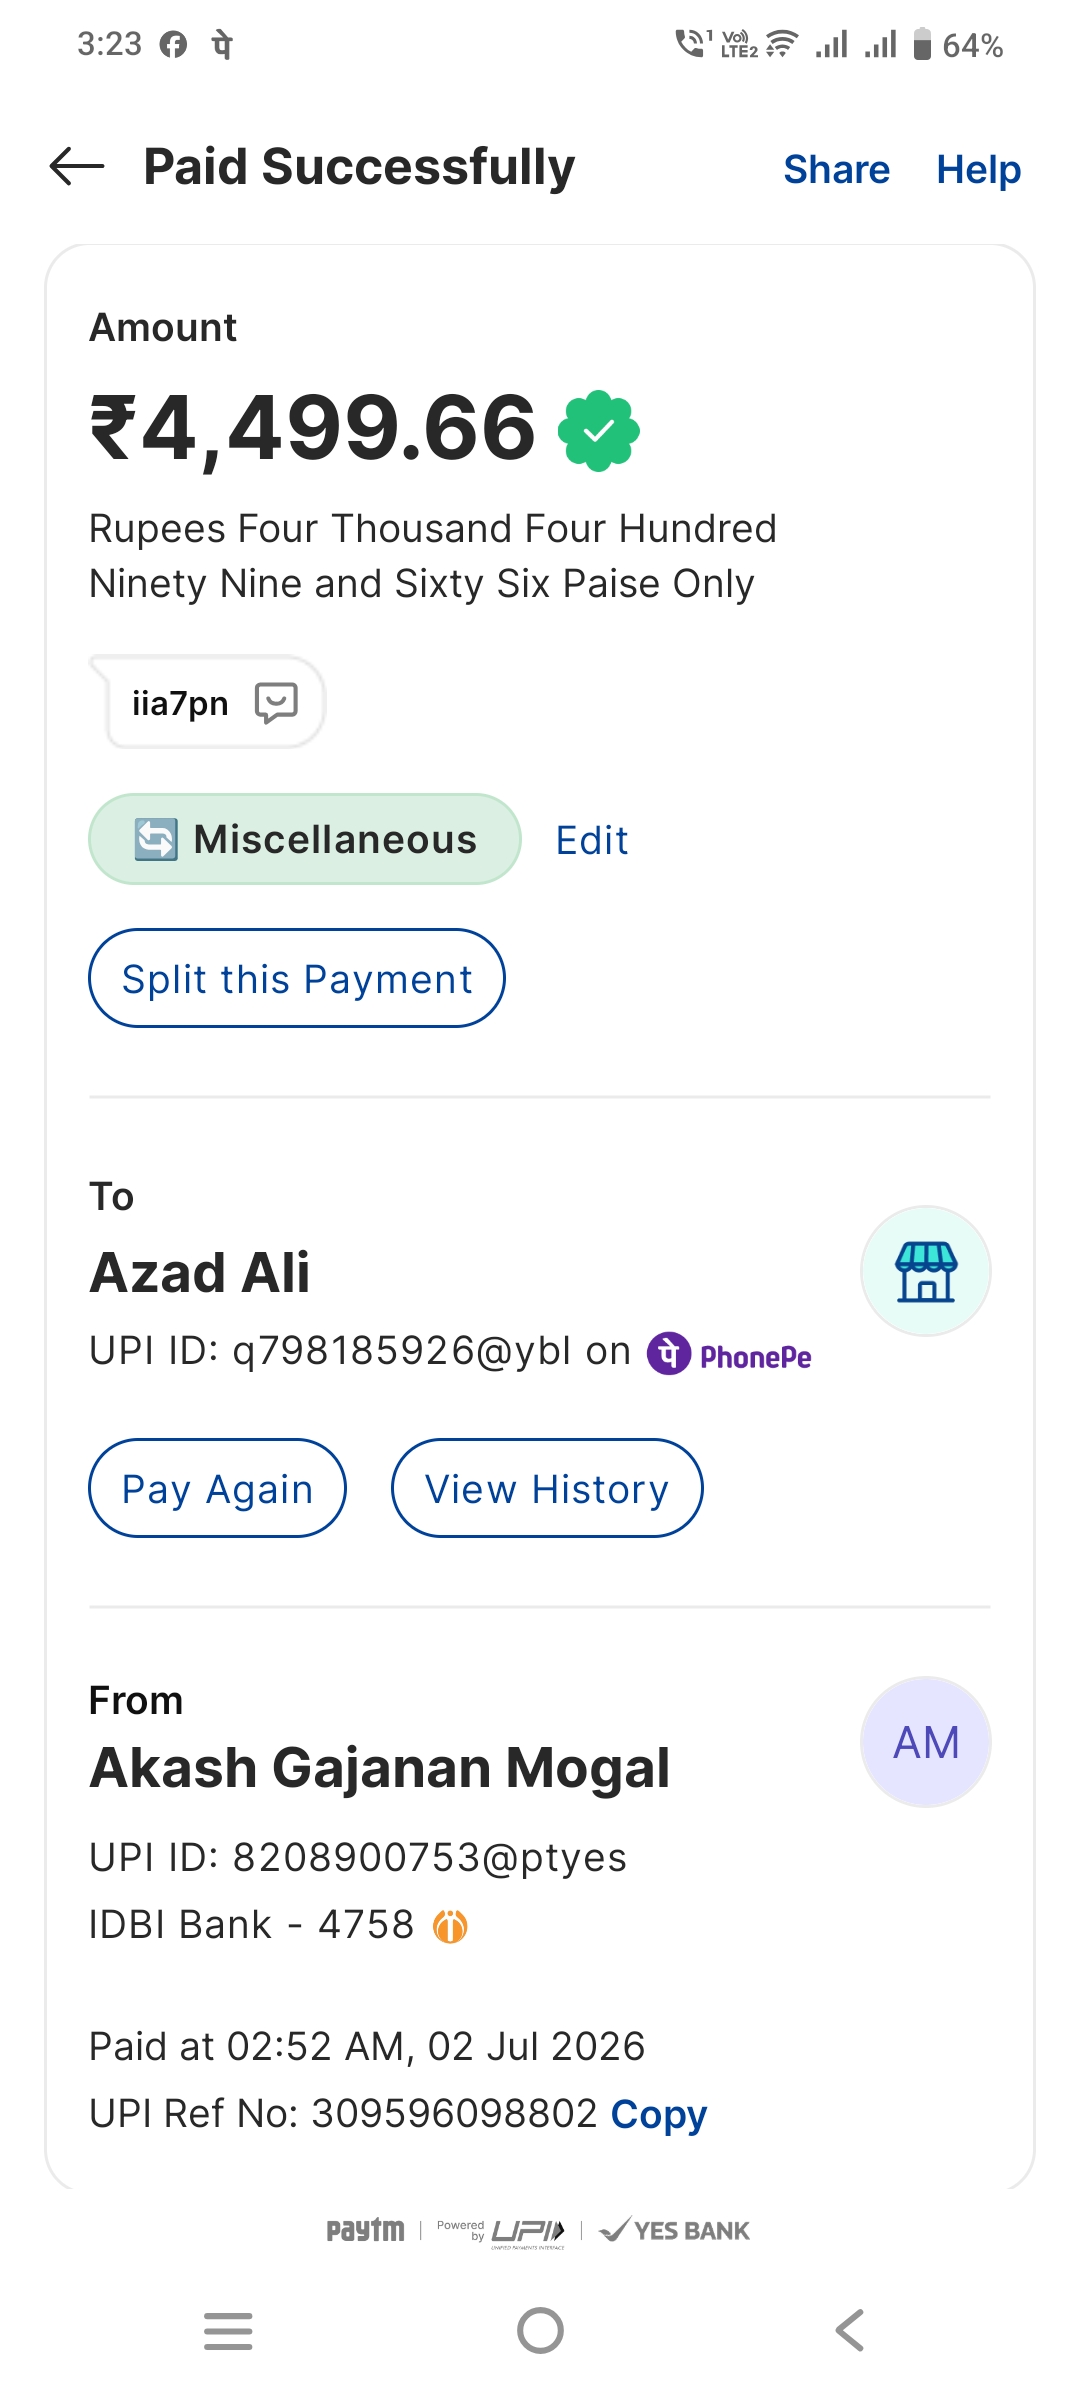Click Pay Again button
Screen dimensions: 1080x2388
pyautogui.click(x=218, y=1488)
